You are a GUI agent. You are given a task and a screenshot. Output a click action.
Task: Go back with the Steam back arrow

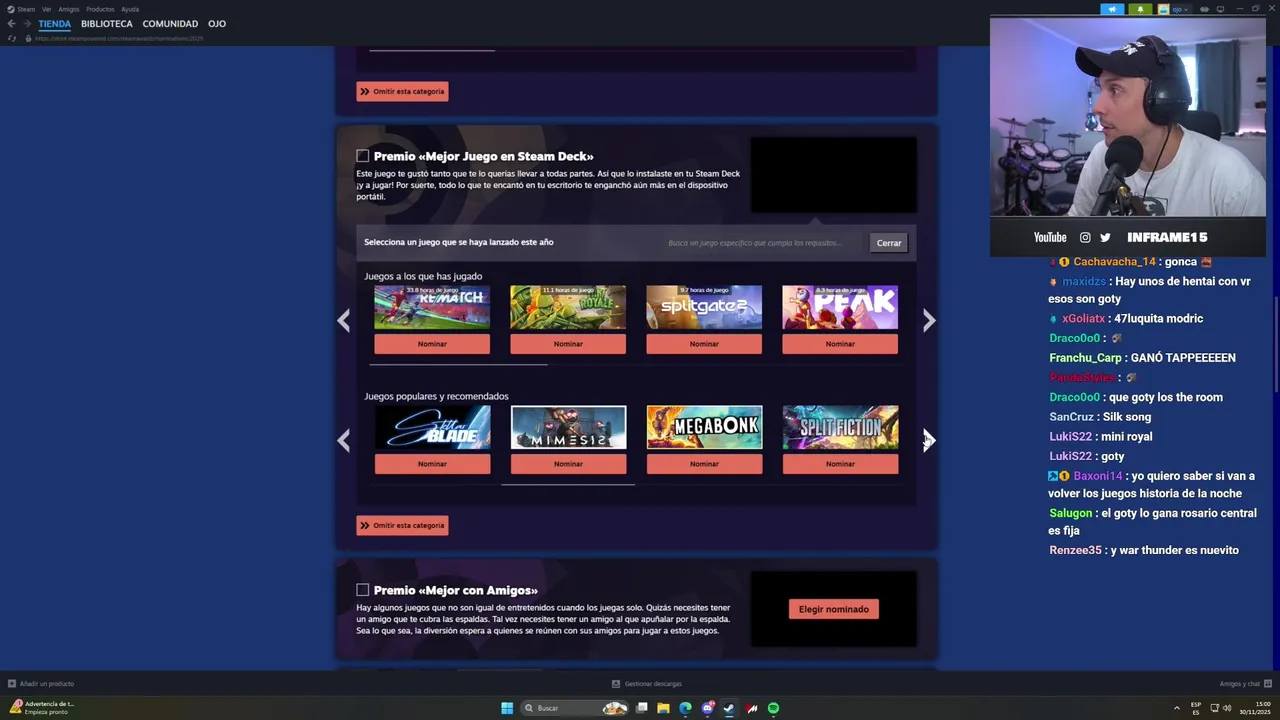[11, 24]
